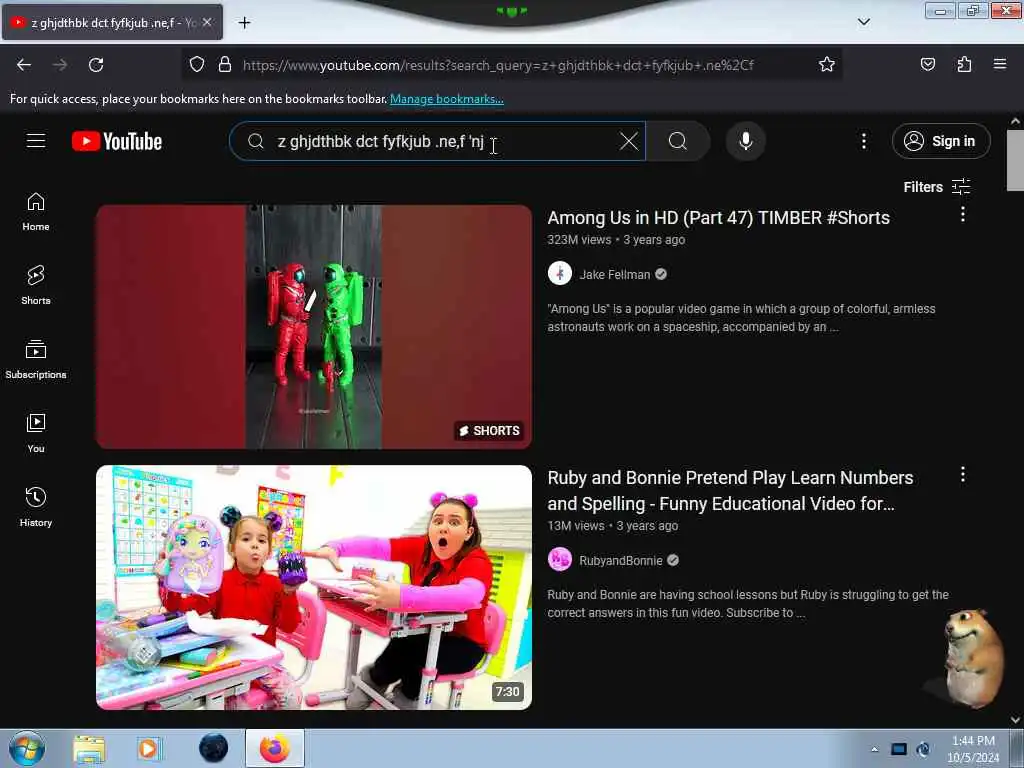
Task: Click RubyandBonnie channel avatar
Action: (560, 560)
